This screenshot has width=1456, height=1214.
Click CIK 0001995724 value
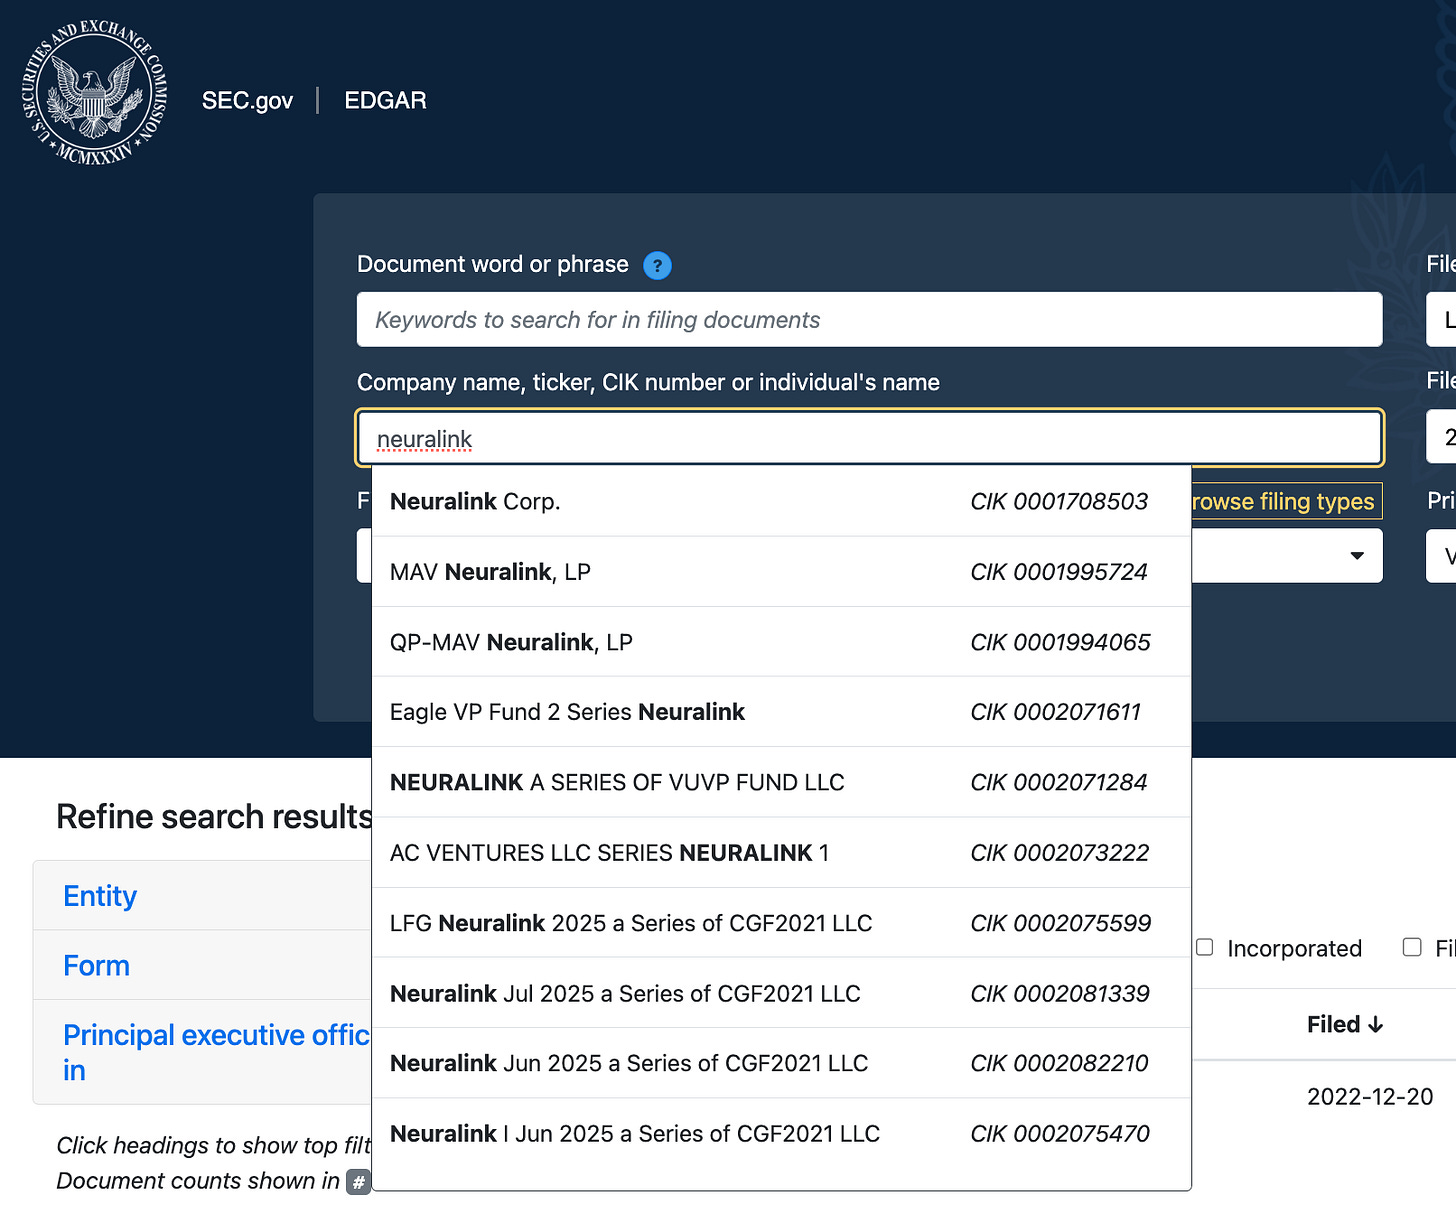[x=1059, y=572]
